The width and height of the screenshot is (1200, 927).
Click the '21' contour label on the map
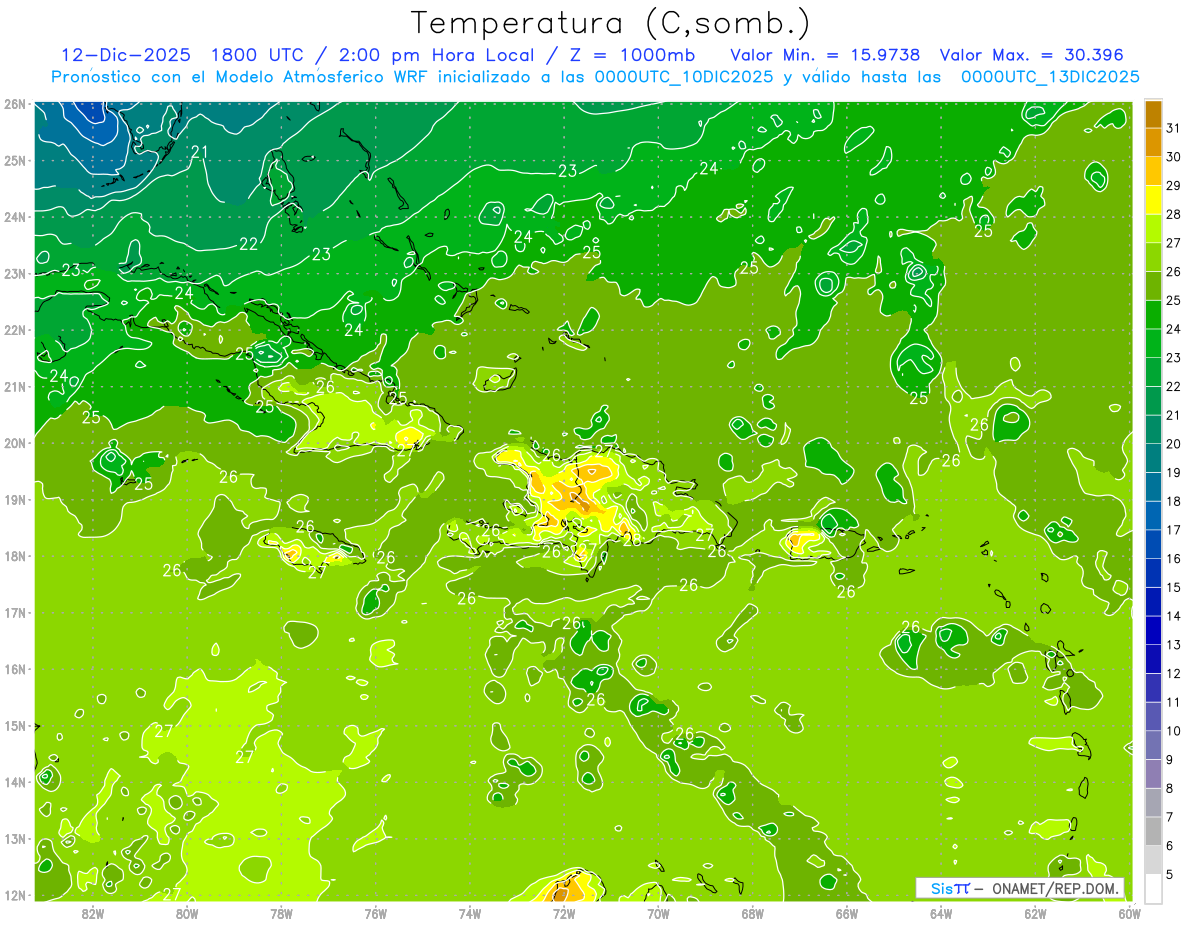point(199,152)
